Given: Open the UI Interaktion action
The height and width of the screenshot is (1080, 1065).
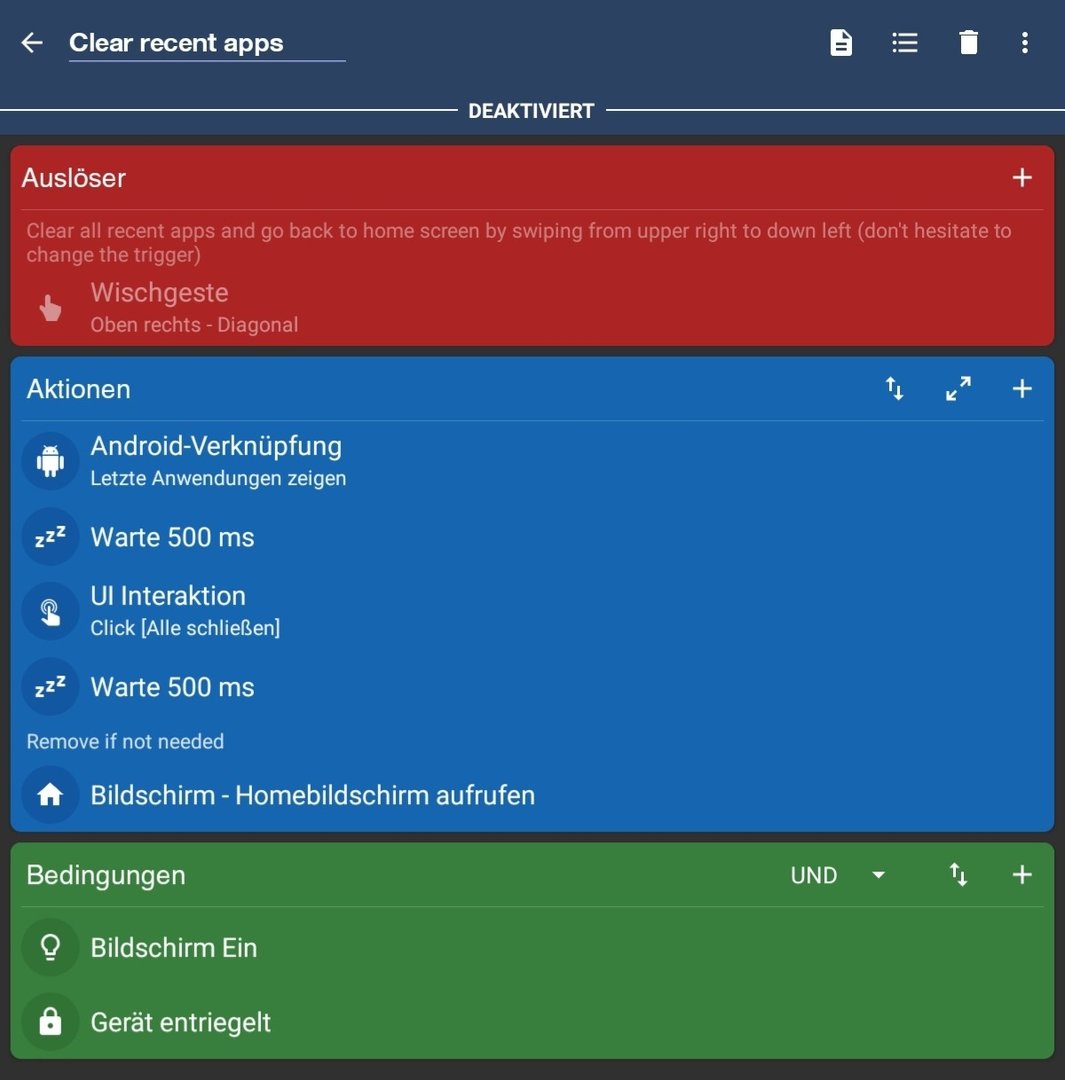Looking at the screenshot, I should point(532,611).
